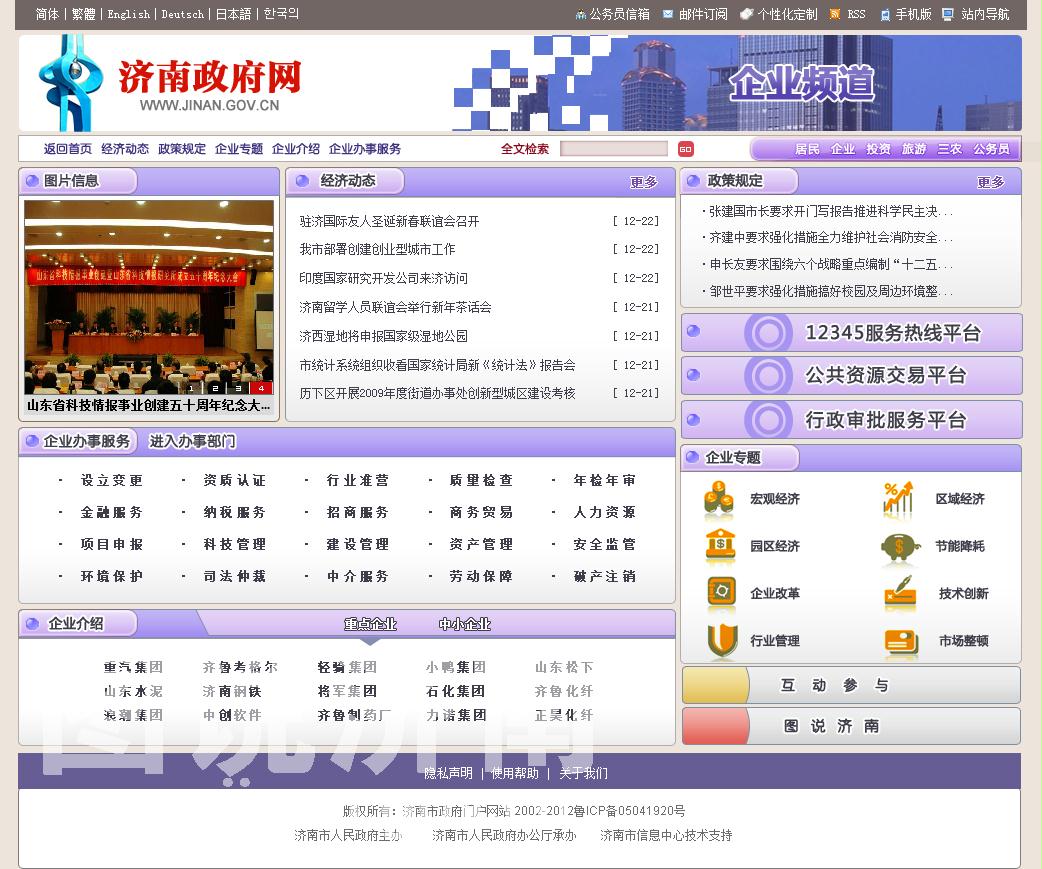Click the 科技情报 conference photo thumbnail

149,296
